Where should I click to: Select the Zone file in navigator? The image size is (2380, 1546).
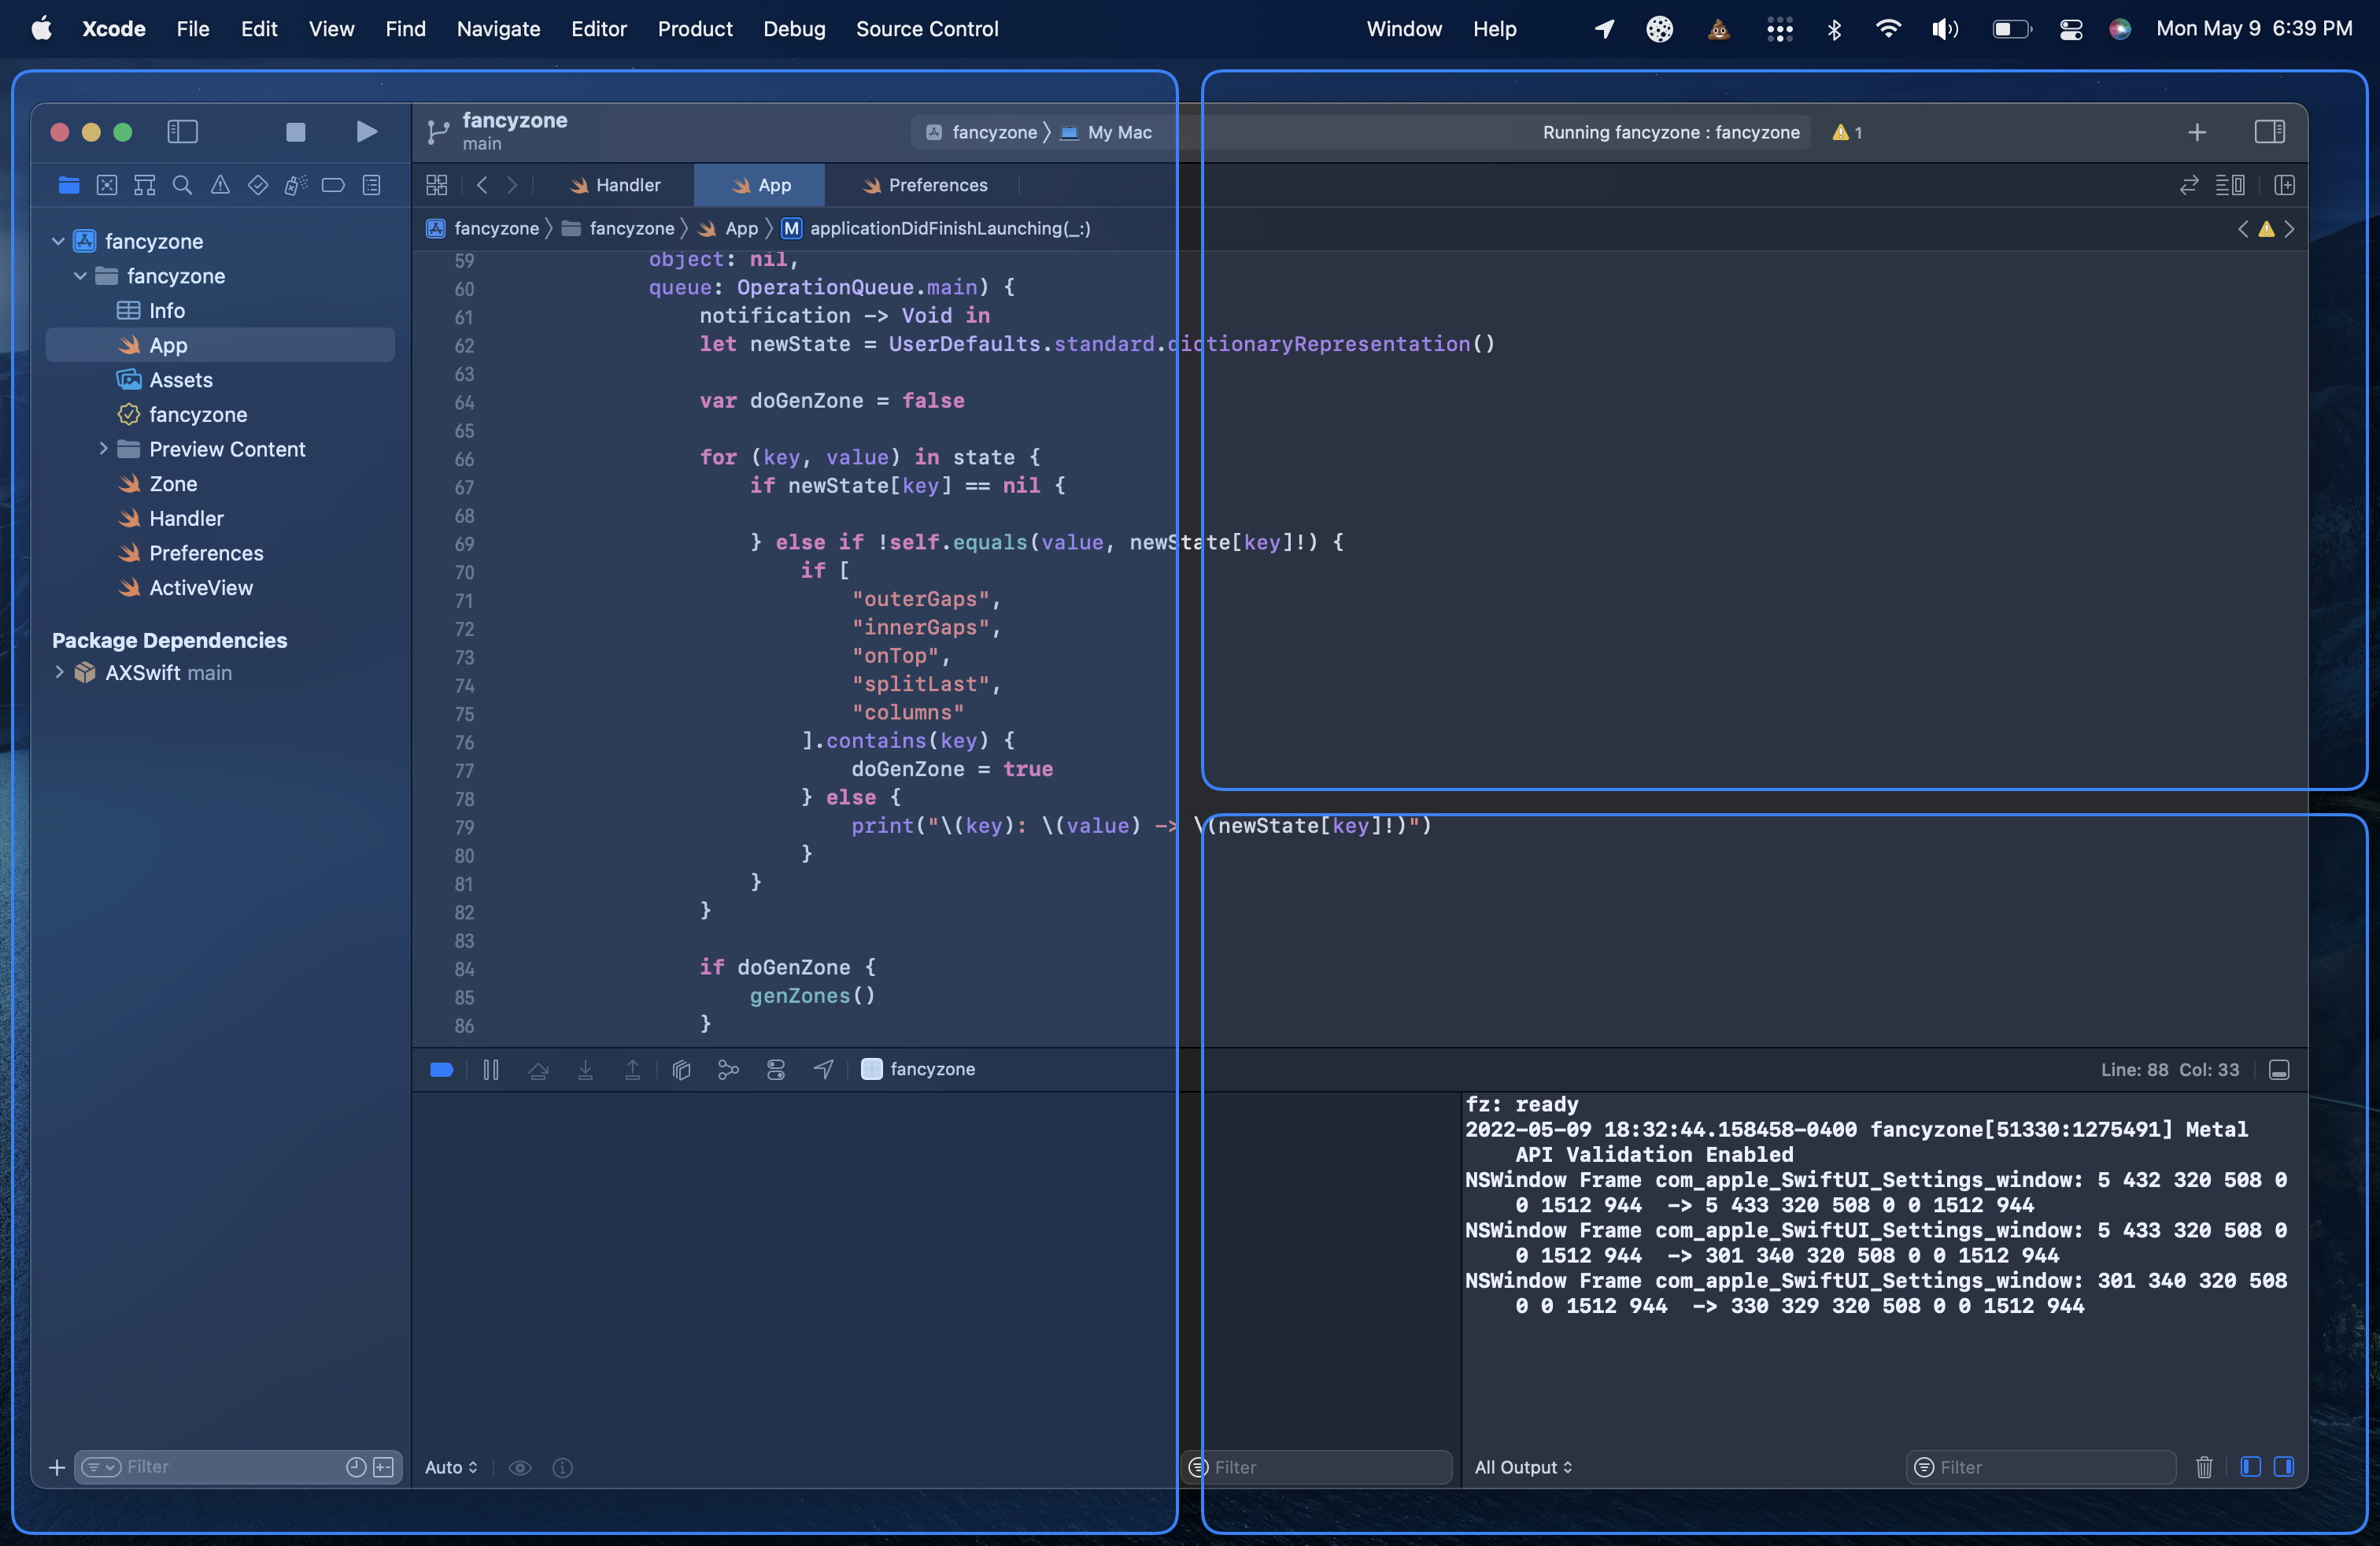173,484
